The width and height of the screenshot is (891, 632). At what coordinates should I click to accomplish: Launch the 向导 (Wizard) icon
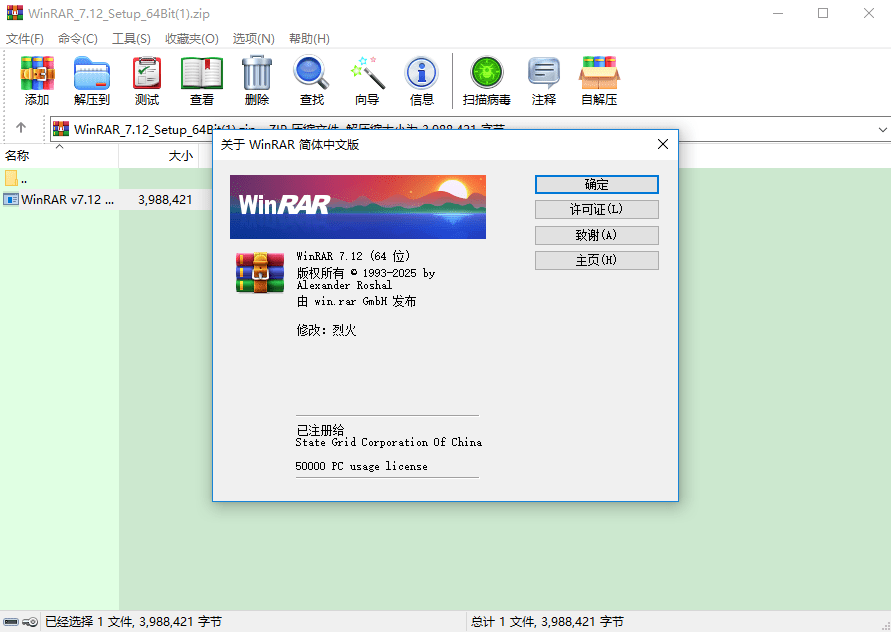366,80
